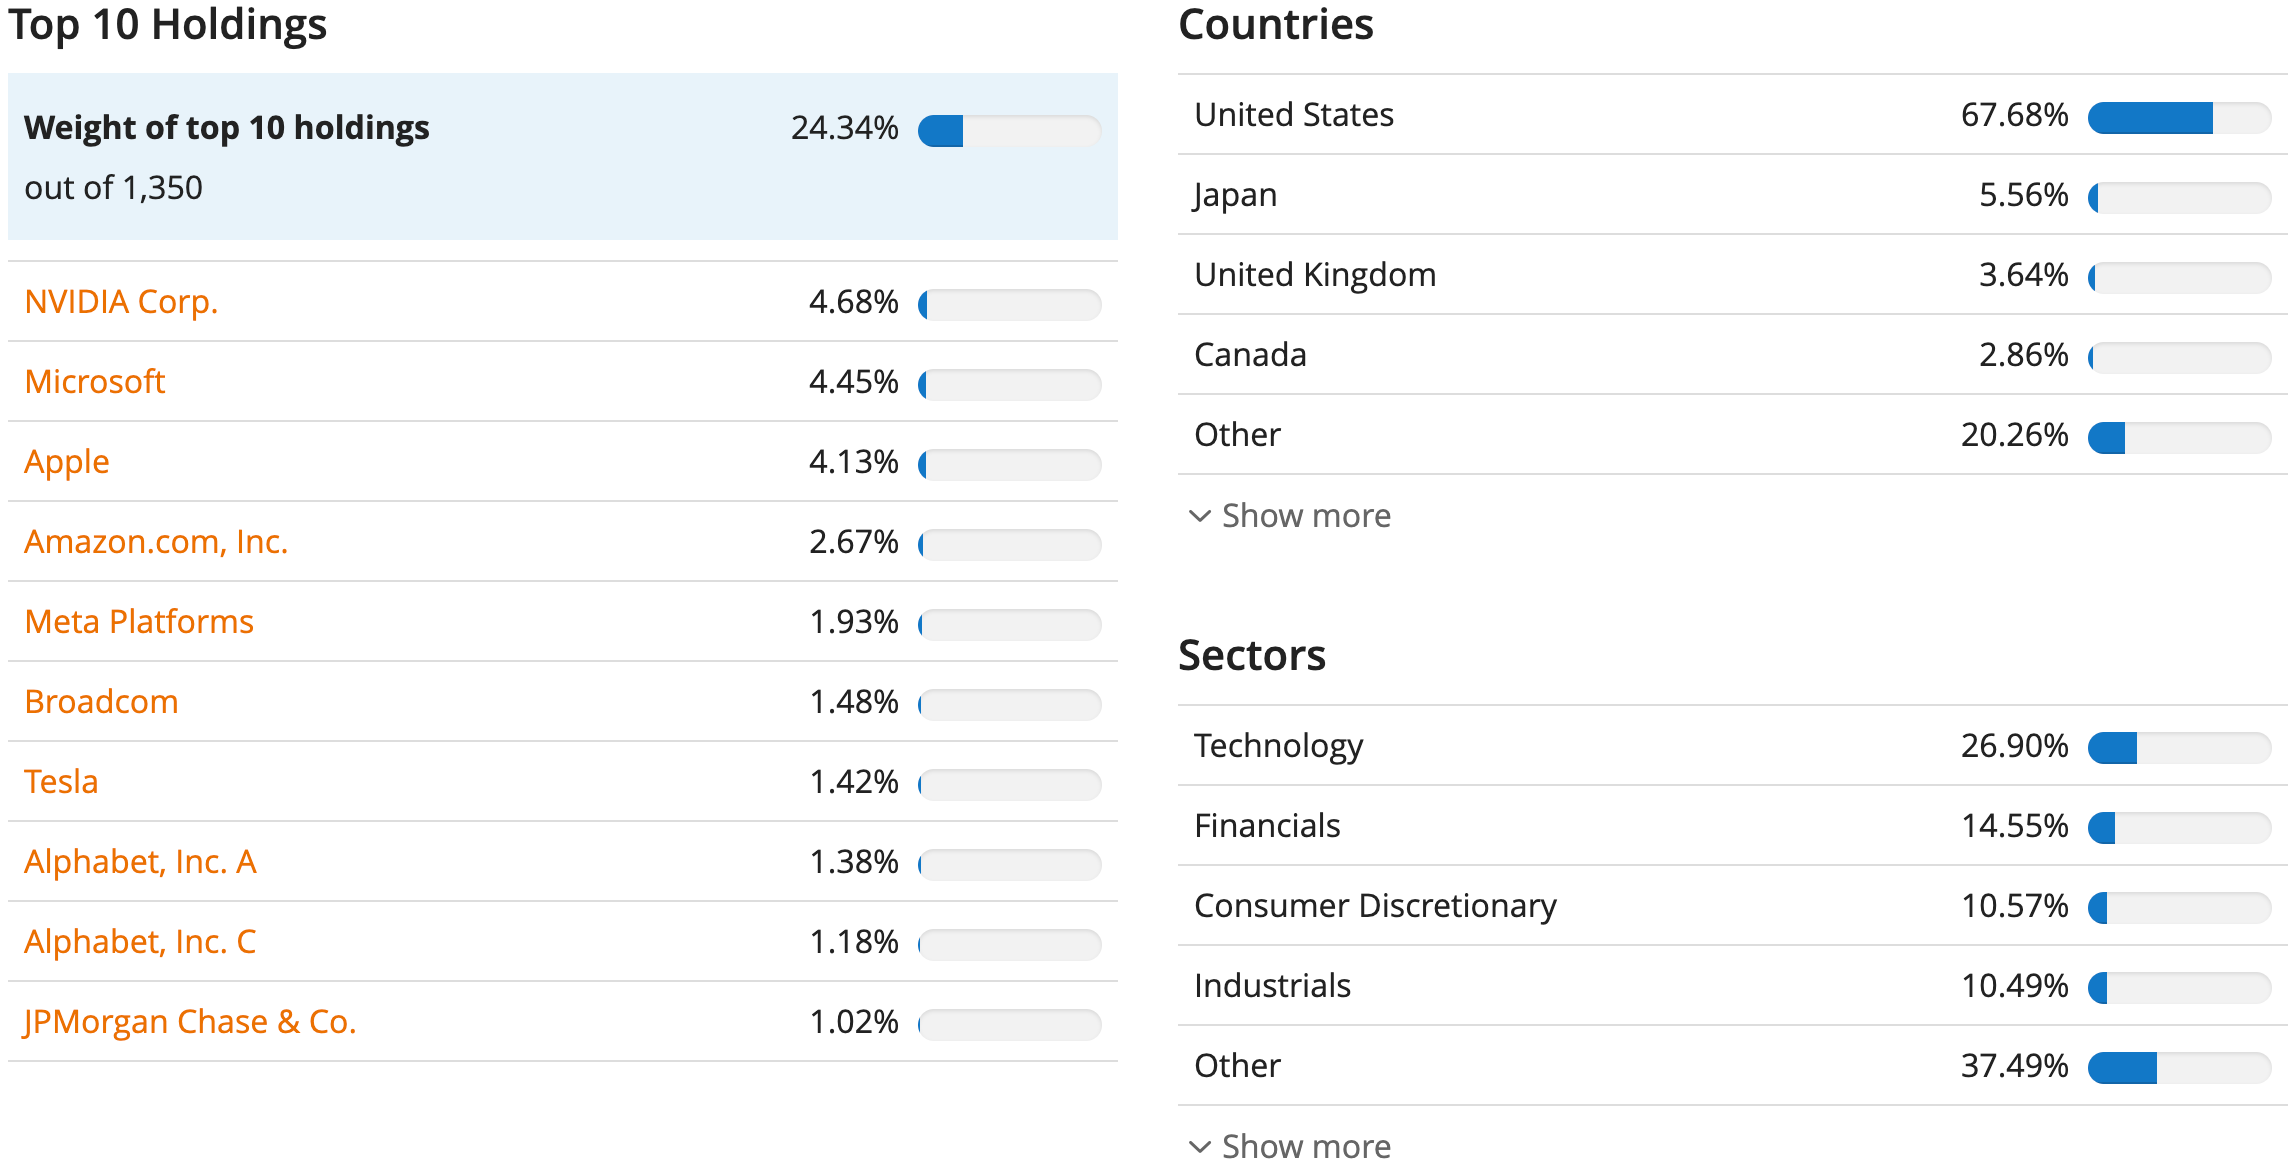Image resolution: width=2294 pixels, height=1174 pixels.
Task: Click the top 10 holdings weight bar
Action: click(x=1010, y=131)
